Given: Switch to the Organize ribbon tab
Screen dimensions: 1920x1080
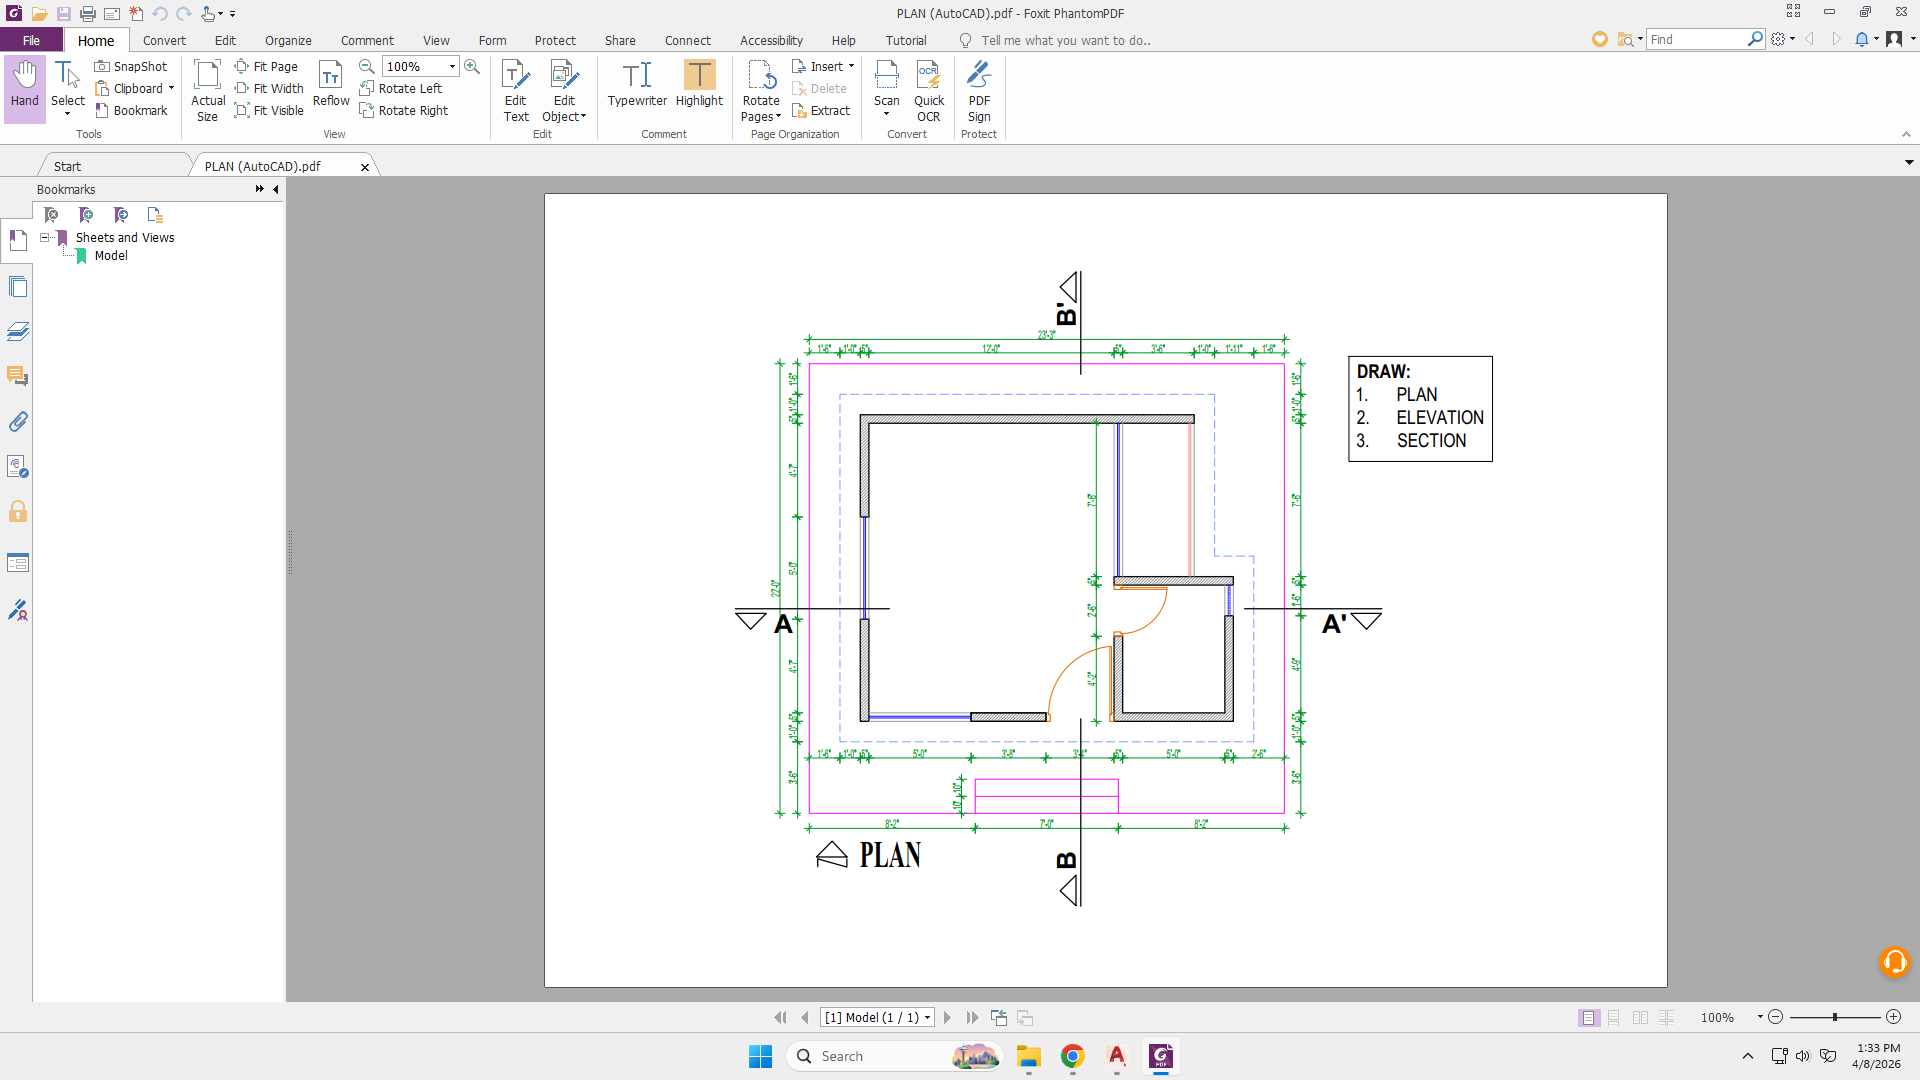Looking at the screenshot, I should coord(288,41).
